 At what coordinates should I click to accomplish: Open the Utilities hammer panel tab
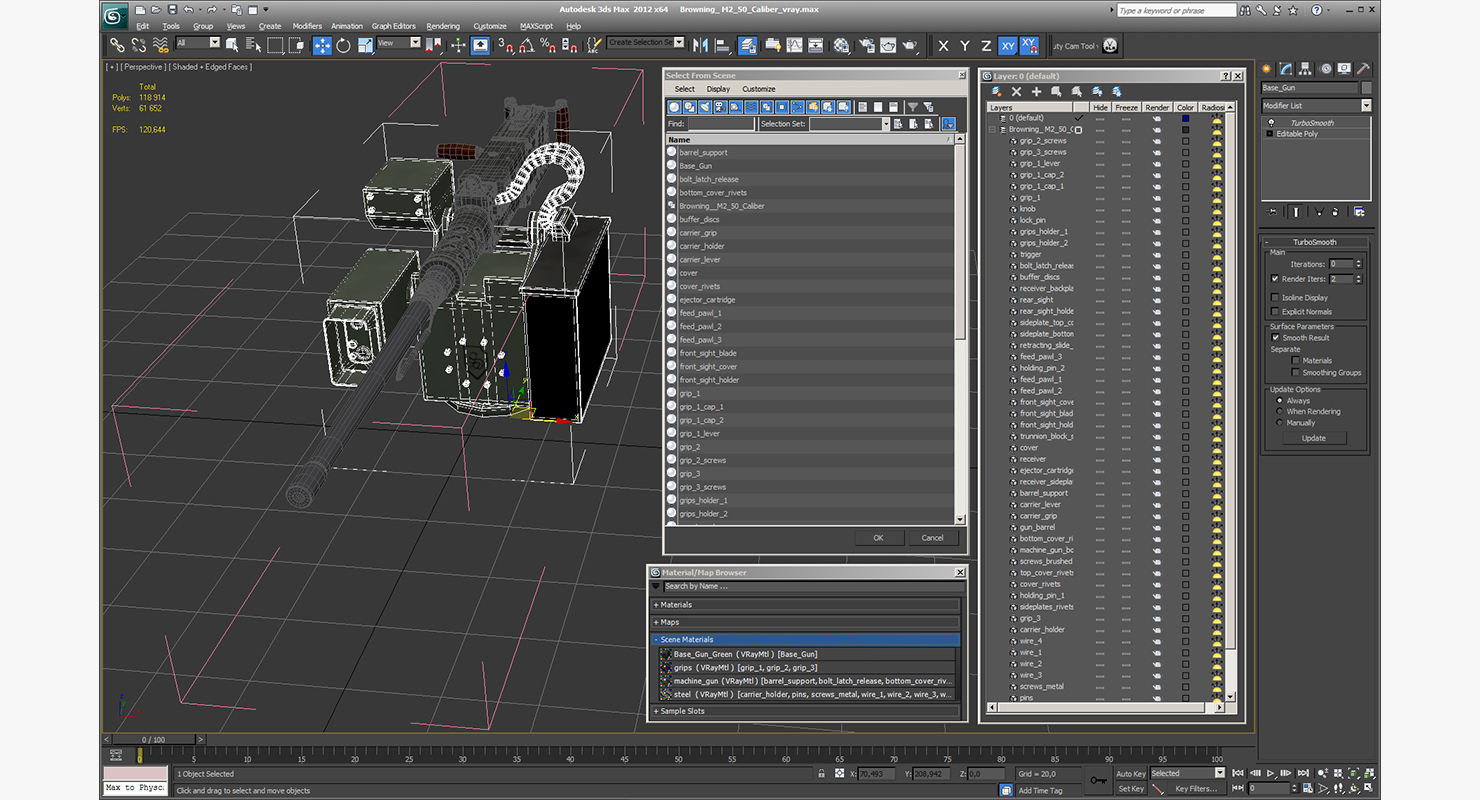pos(1364,69)
